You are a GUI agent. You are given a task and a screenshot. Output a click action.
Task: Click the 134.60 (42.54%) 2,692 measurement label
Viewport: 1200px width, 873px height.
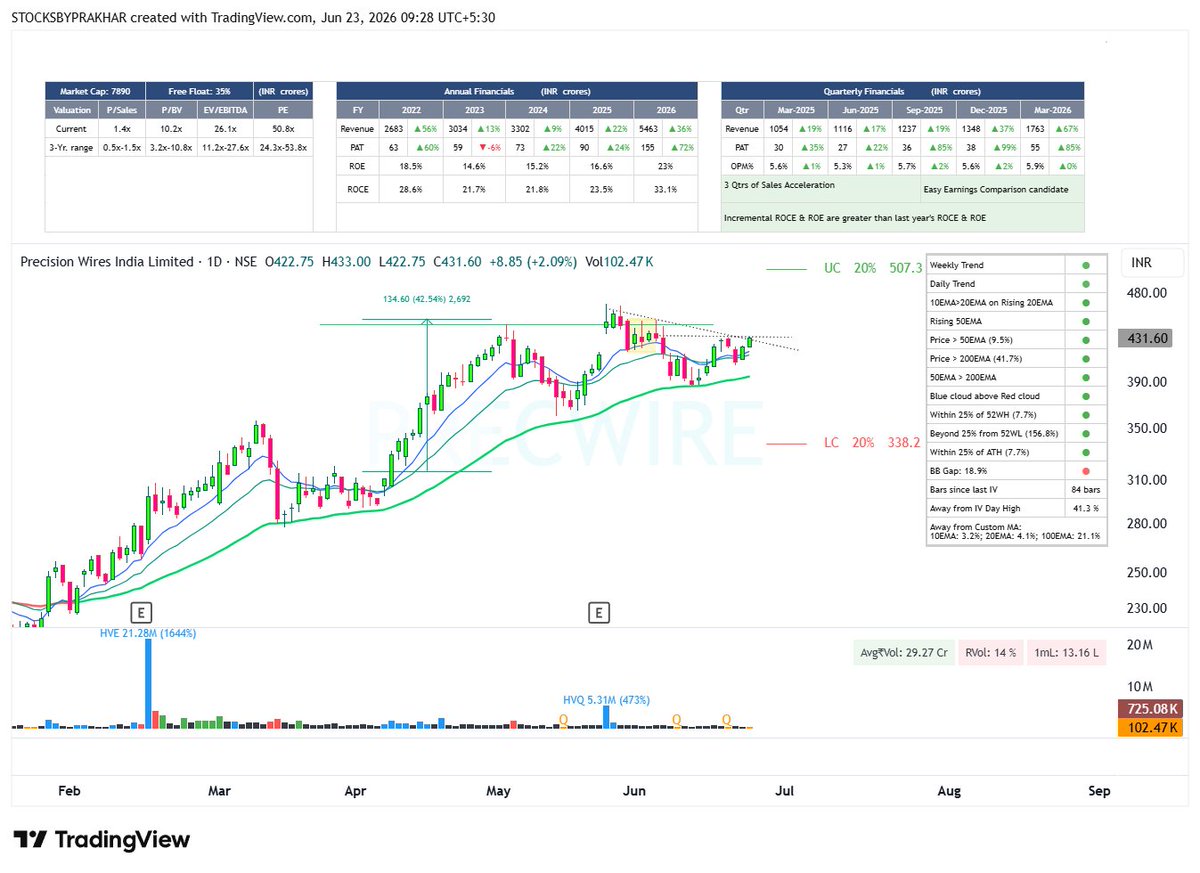[427, 298]
